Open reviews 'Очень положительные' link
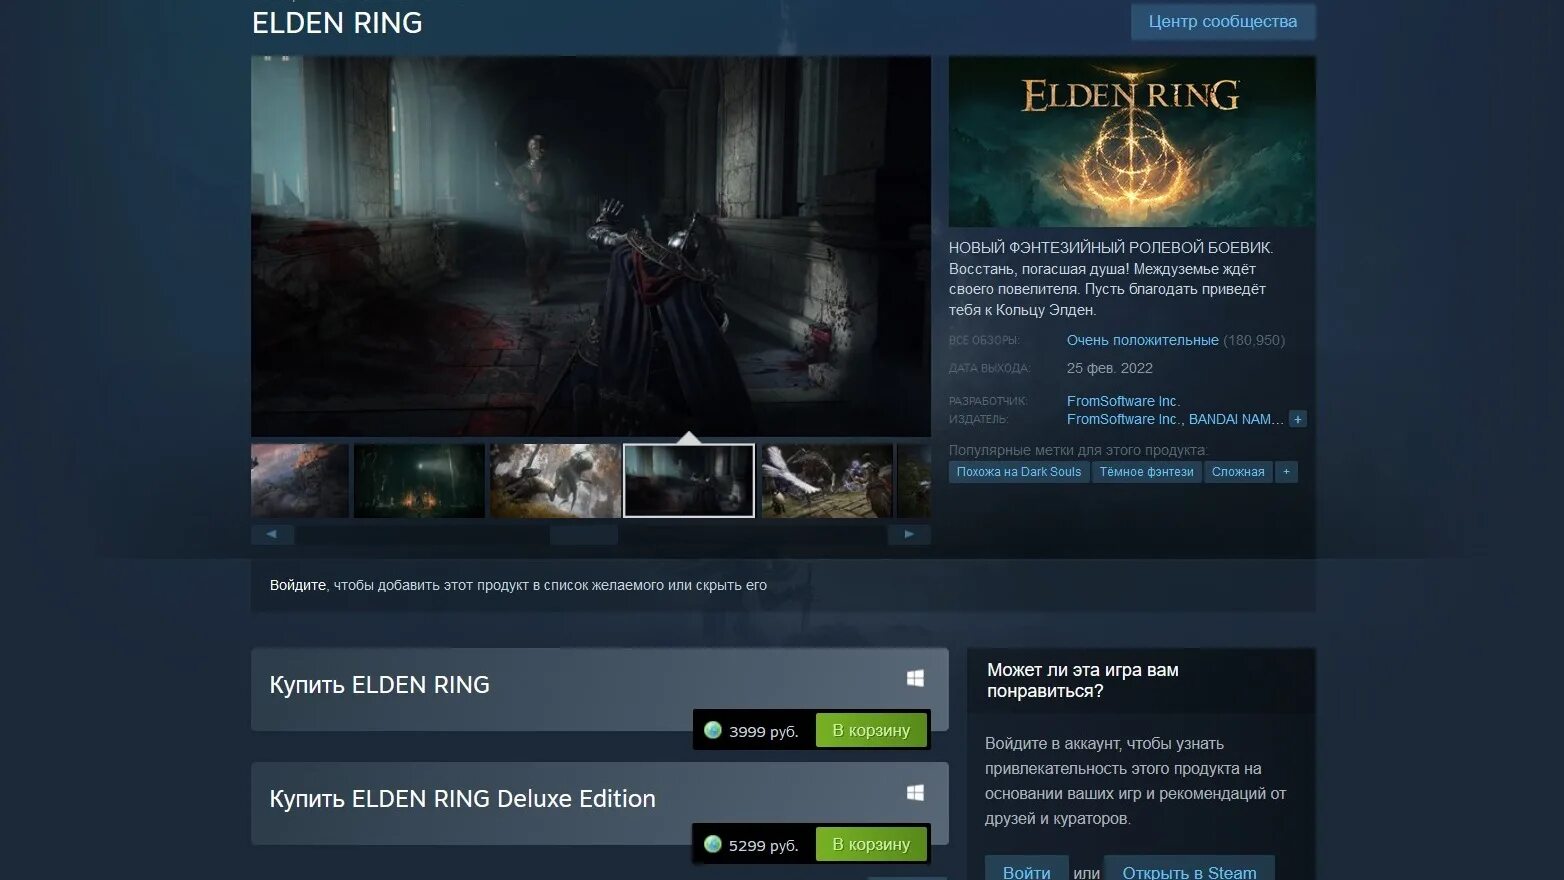Viewport: 1564px width, 880px height. click(x=1143, y=340)
